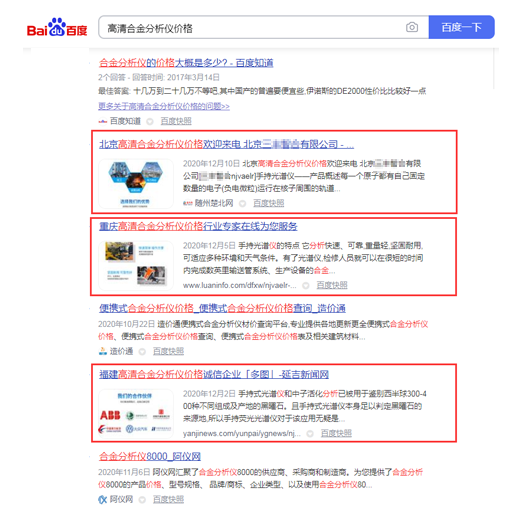Image resolution: width=506 pixels, height=517 pixels.
Task: Open 重庆高清合金分析仪价格行业专家 result title
Action: click(198, 226)
